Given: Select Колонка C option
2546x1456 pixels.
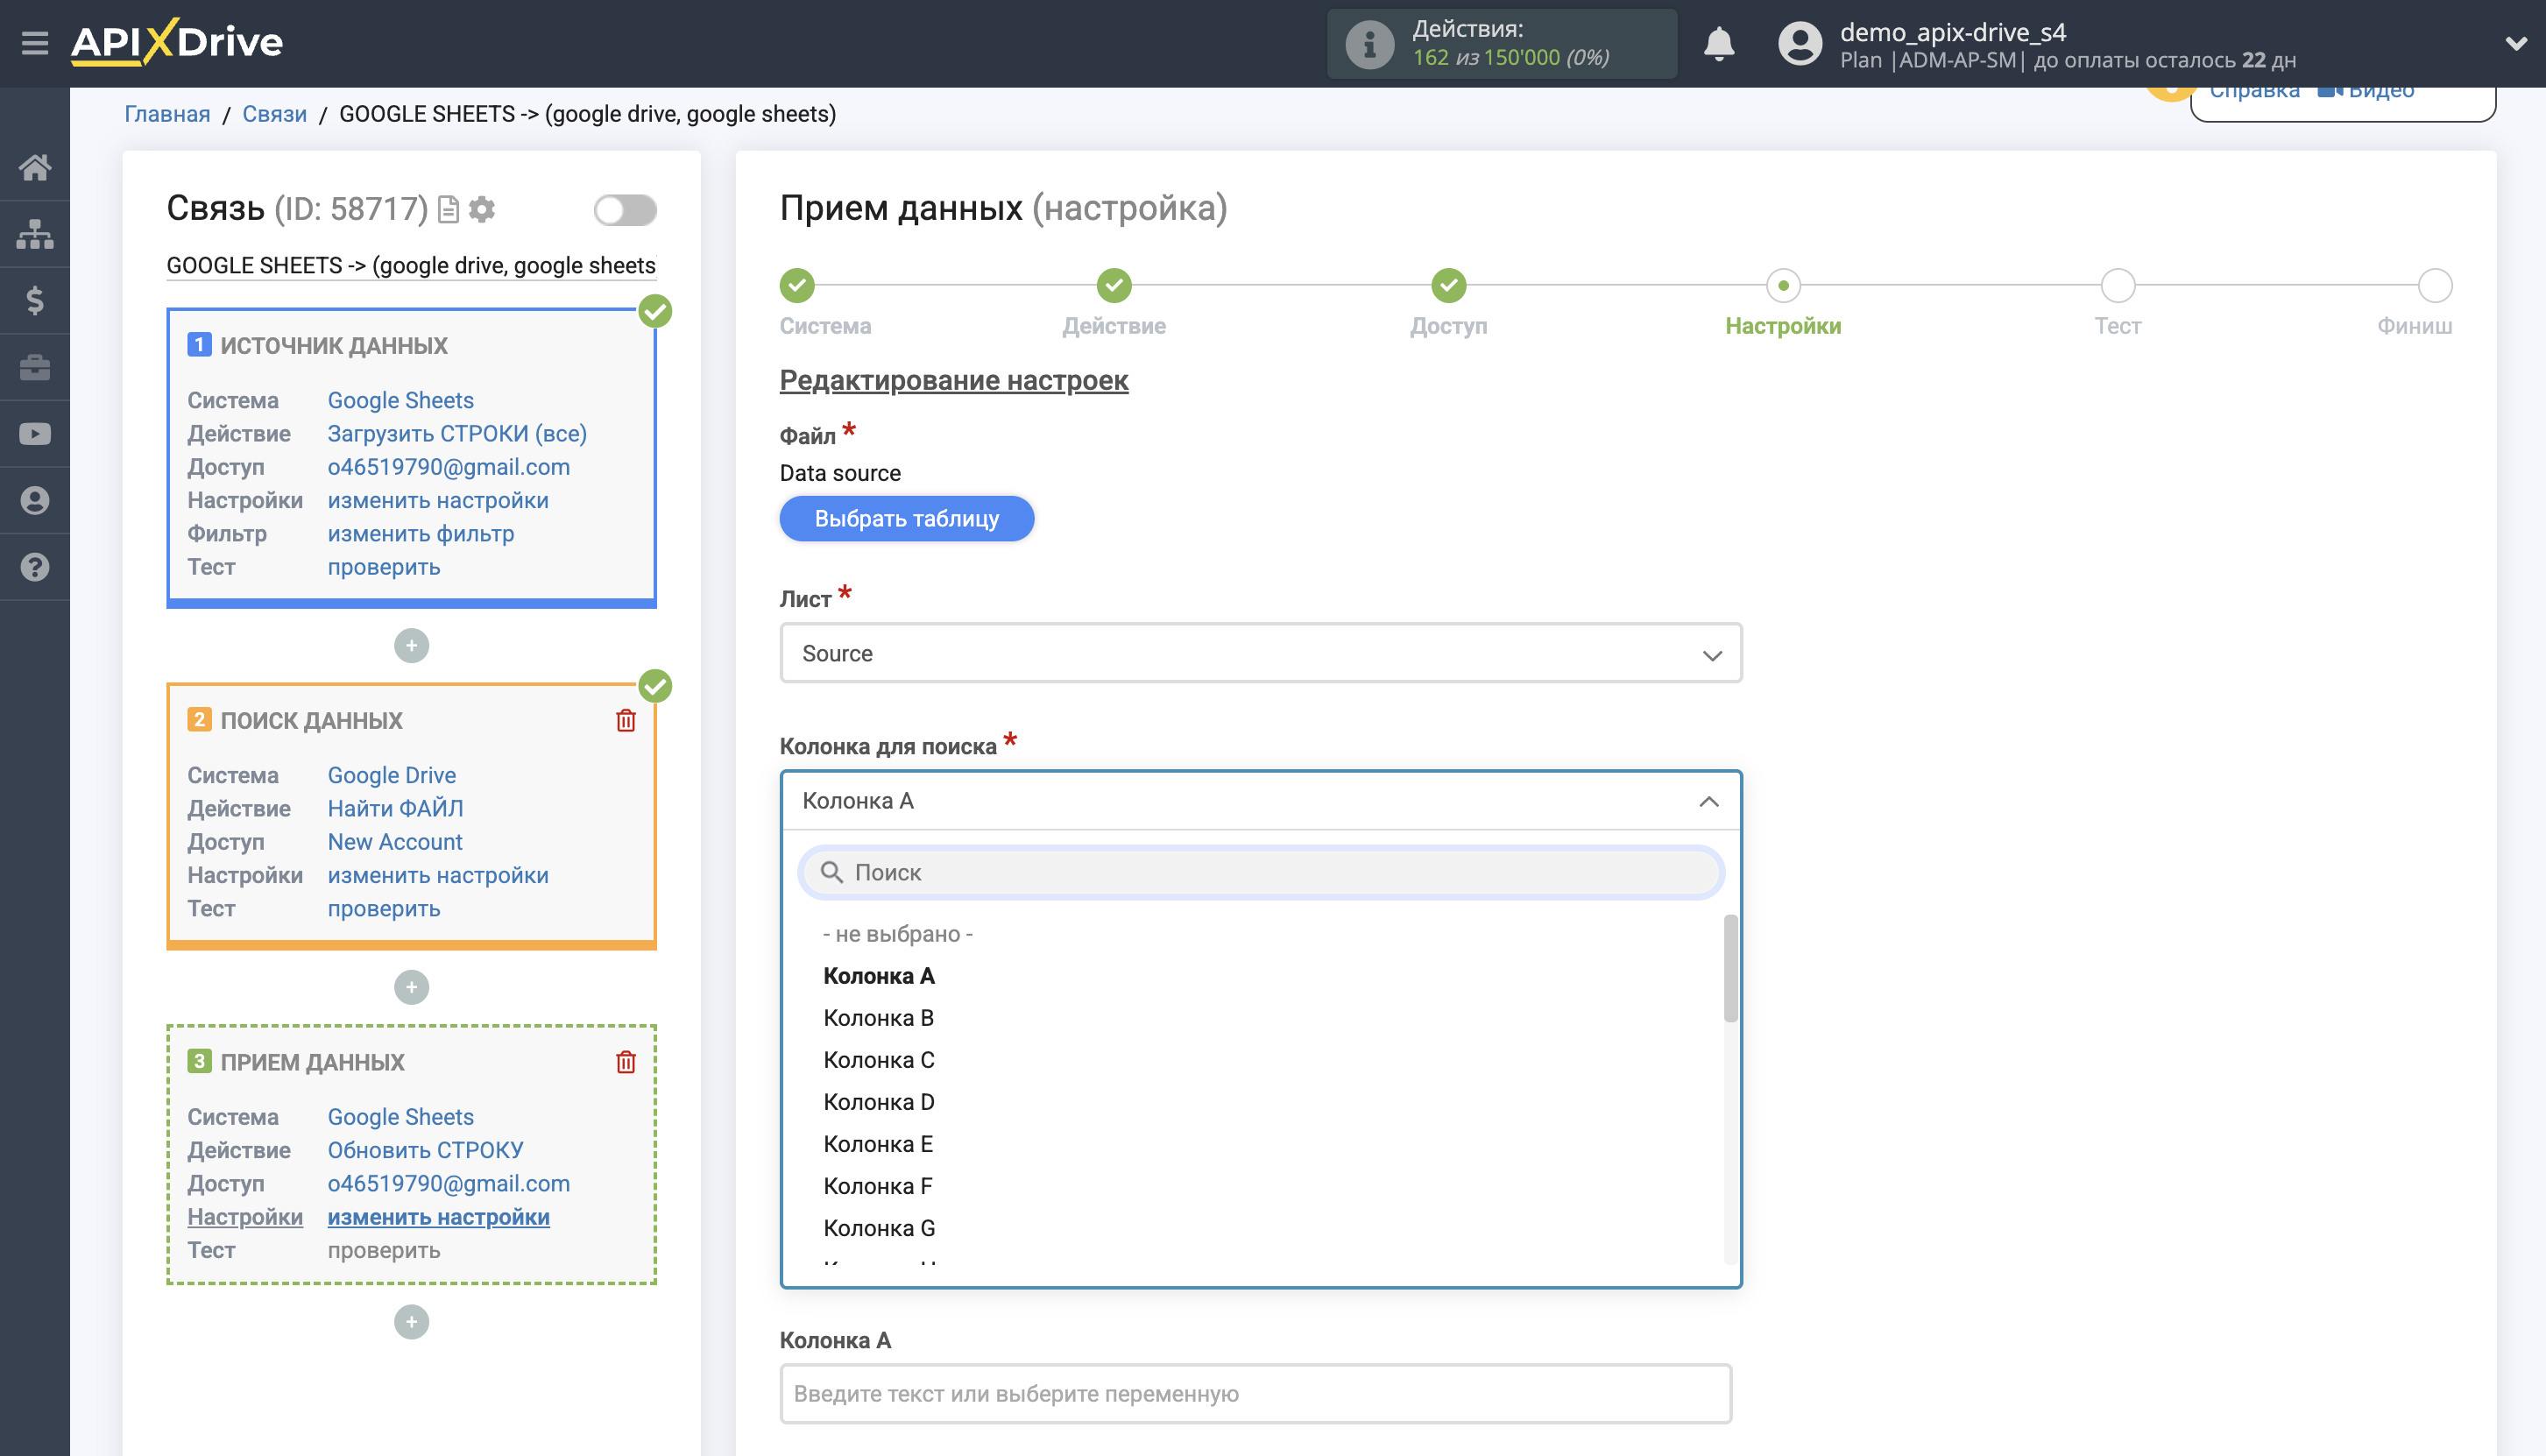Looking at the screenshot, I should click(879, 1060).
